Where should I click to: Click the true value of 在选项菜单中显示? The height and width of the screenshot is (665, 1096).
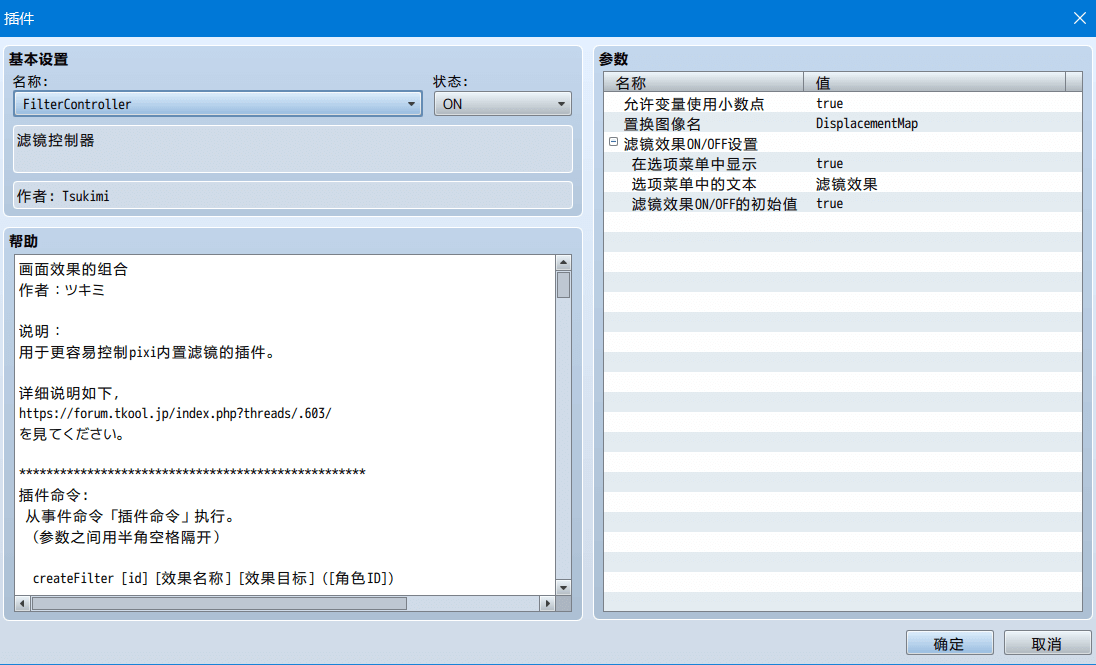[x=830, y=164]
